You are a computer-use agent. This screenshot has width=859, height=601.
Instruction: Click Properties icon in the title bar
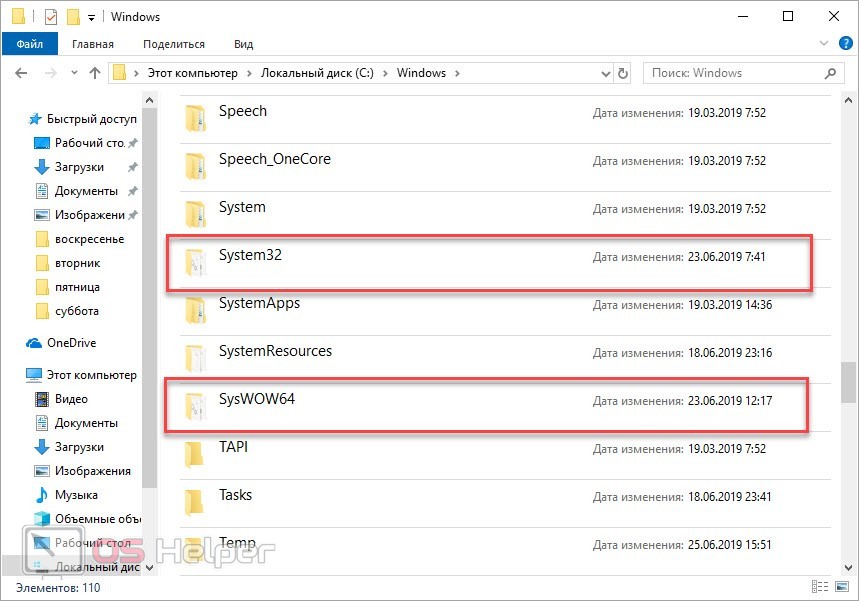(x=51, y=17)
